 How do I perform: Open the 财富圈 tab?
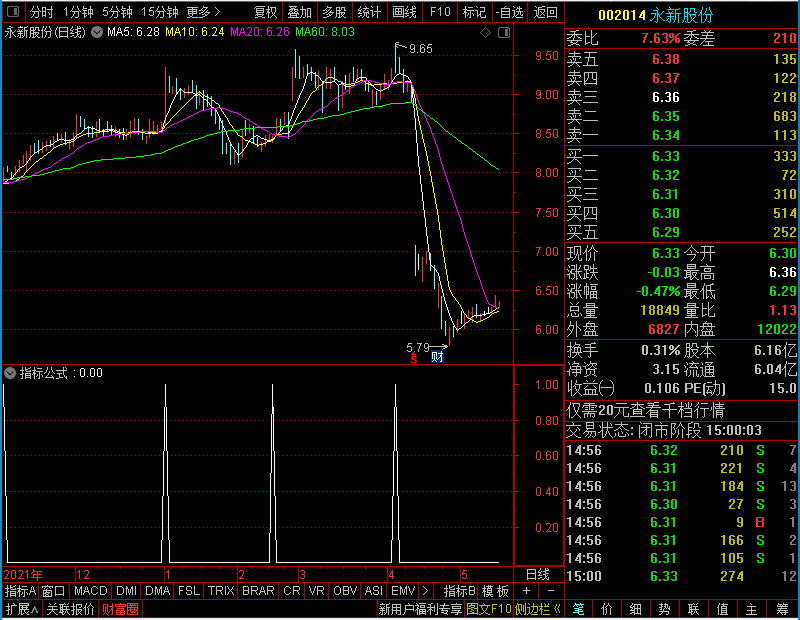click(120, 609)
